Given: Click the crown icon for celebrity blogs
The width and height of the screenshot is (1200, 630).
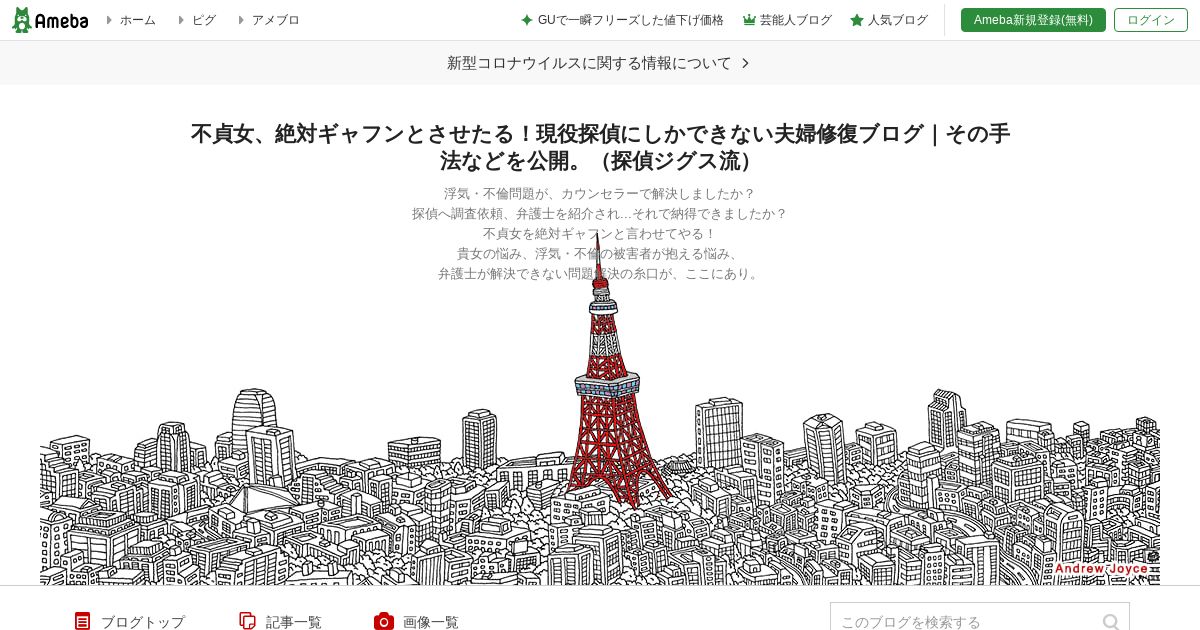Looking at the screenshot, I should (x=749, y=20).
